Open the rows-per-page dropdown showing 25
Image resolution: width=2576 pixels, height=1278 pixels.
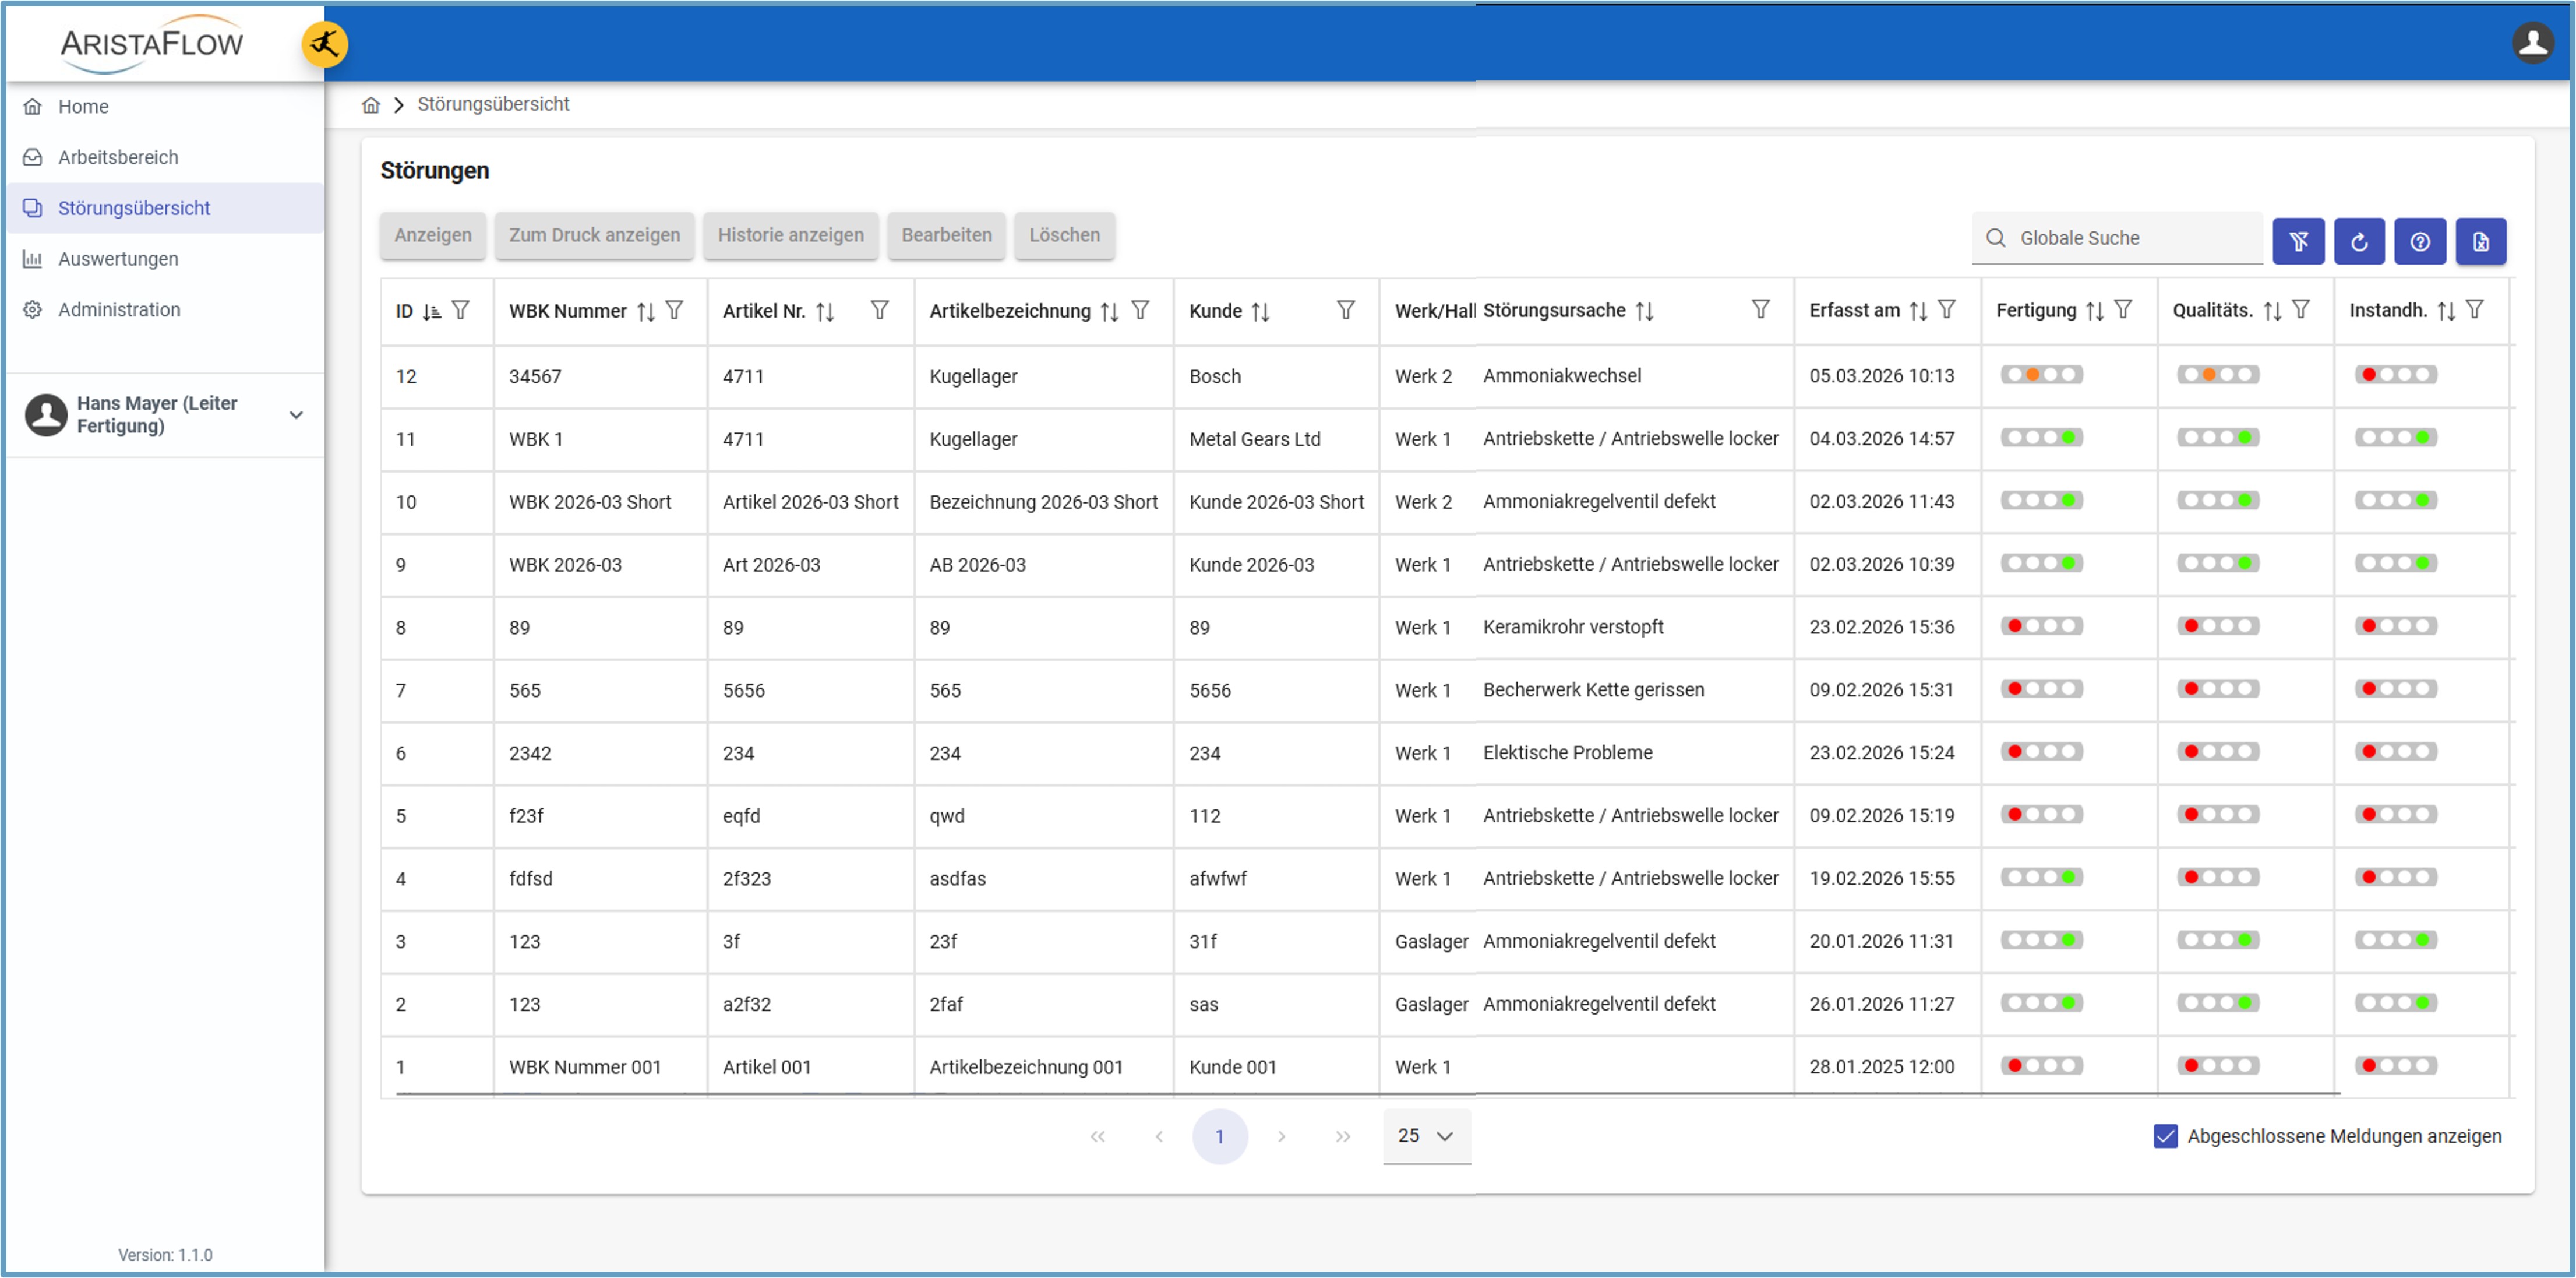click(x=1426, y=1136)
